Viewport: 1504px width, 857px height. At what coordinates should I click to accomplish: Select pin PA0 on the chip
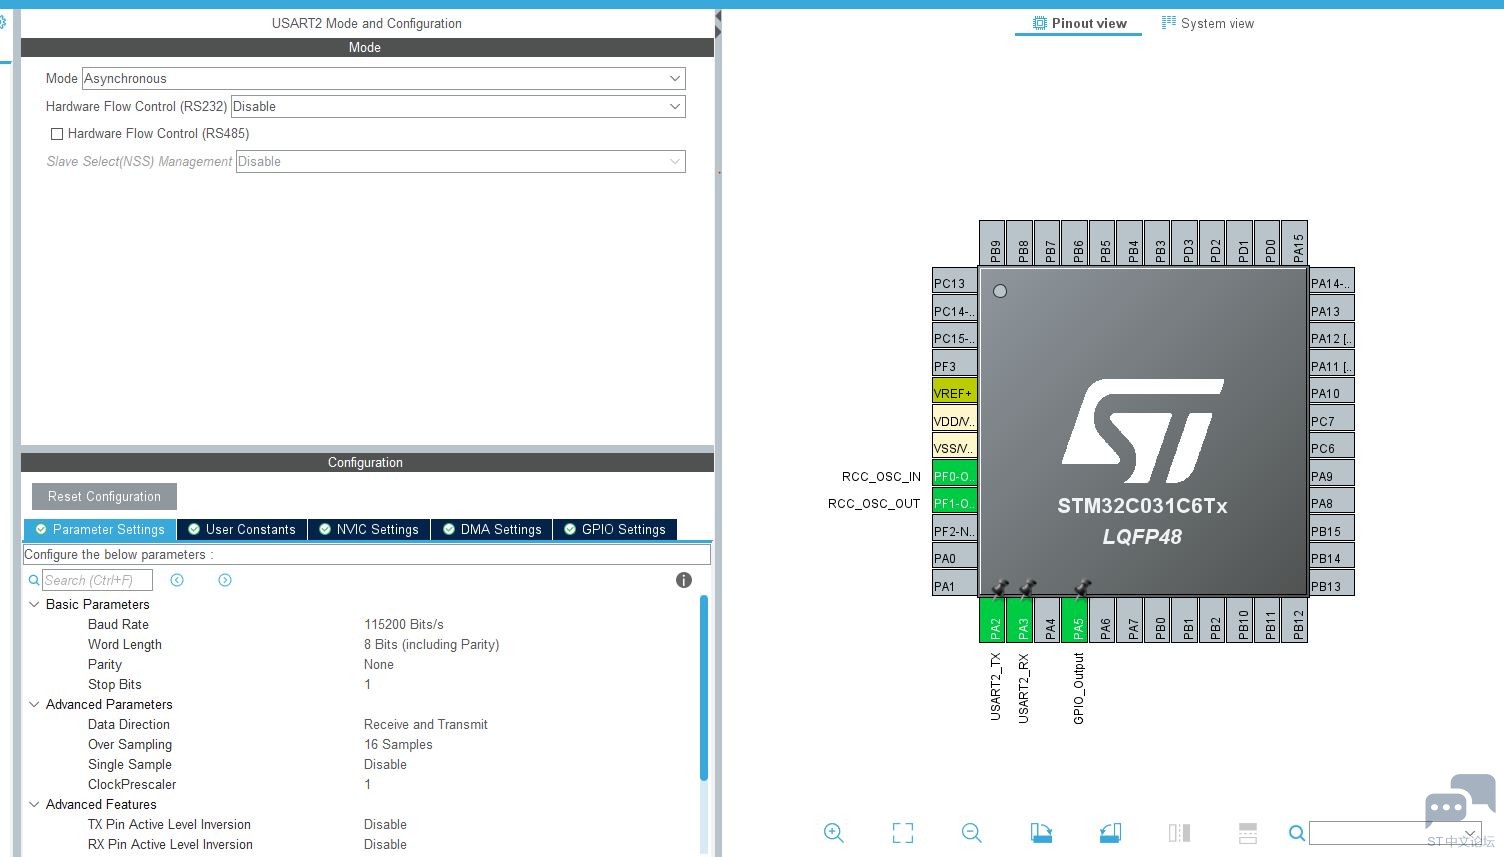(x=954, y=557)
